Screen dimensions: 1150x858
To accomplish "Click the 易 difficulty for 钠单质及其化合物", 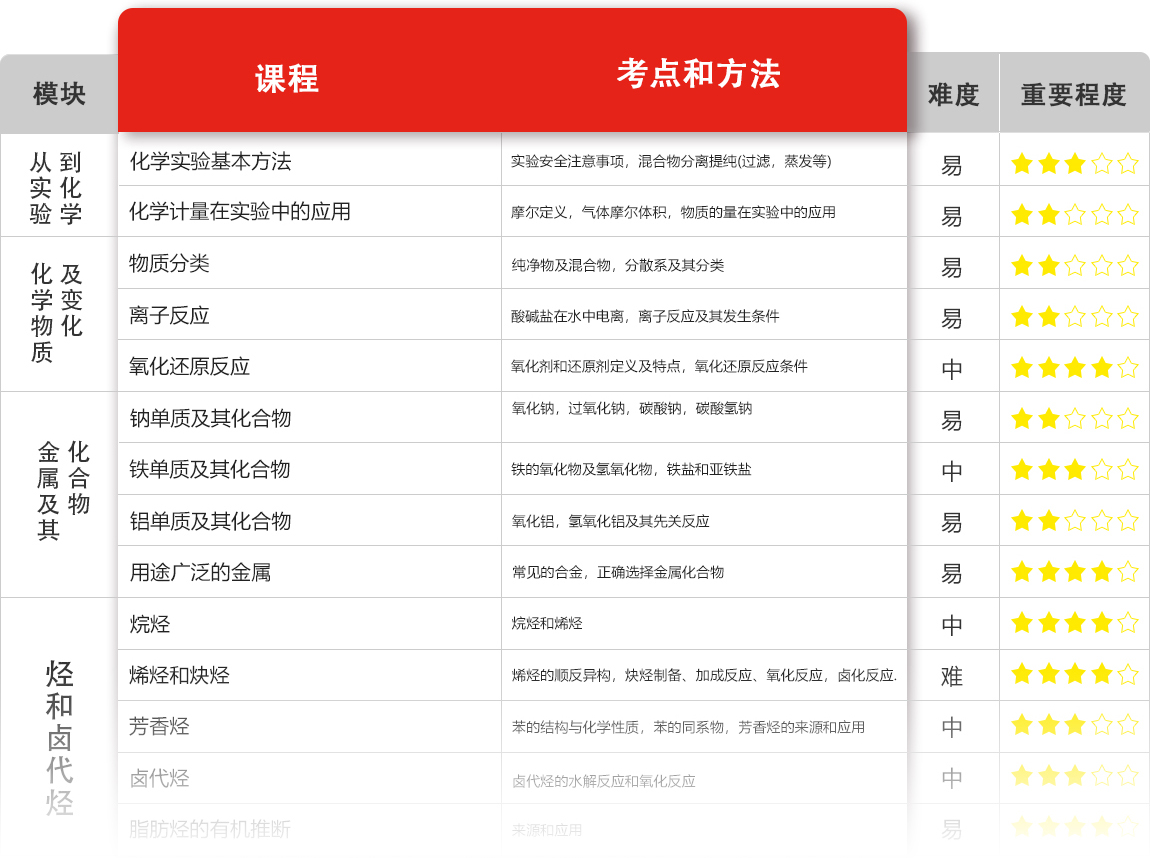I will pos(952,421).
